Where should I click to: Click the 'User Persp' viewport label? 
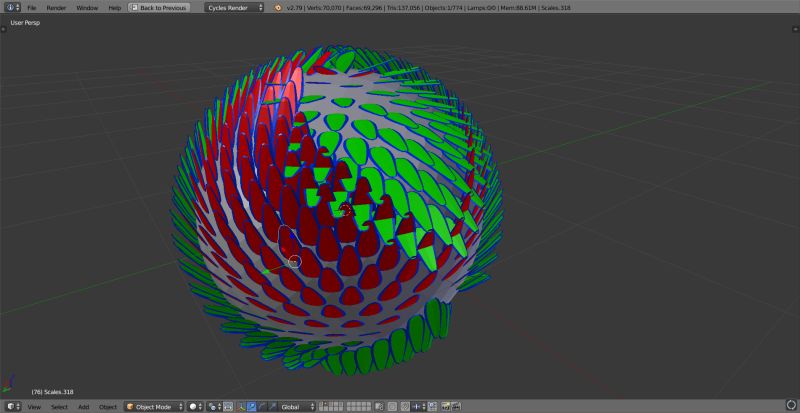25,22
